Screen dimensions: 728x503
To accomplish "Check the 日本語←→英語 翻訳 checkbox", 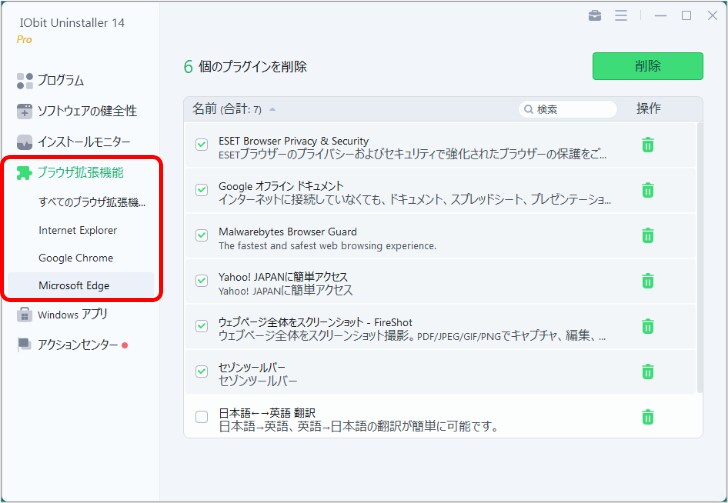I will (202, 417).
